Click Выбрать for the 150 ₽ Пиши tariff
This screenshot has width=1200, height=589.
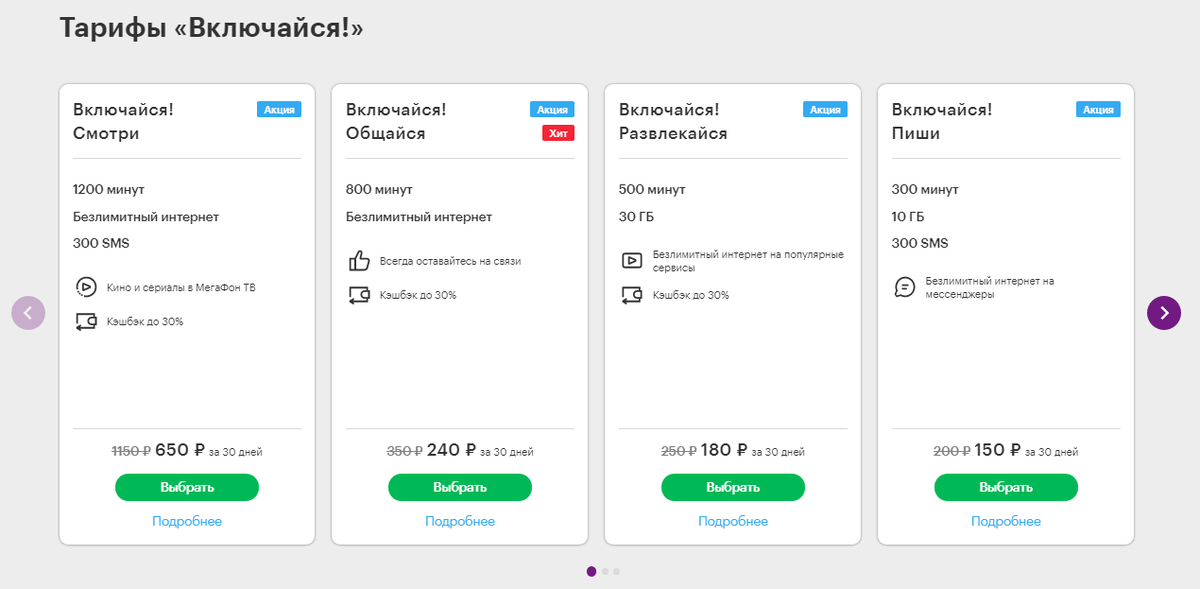pos(1006,488)
